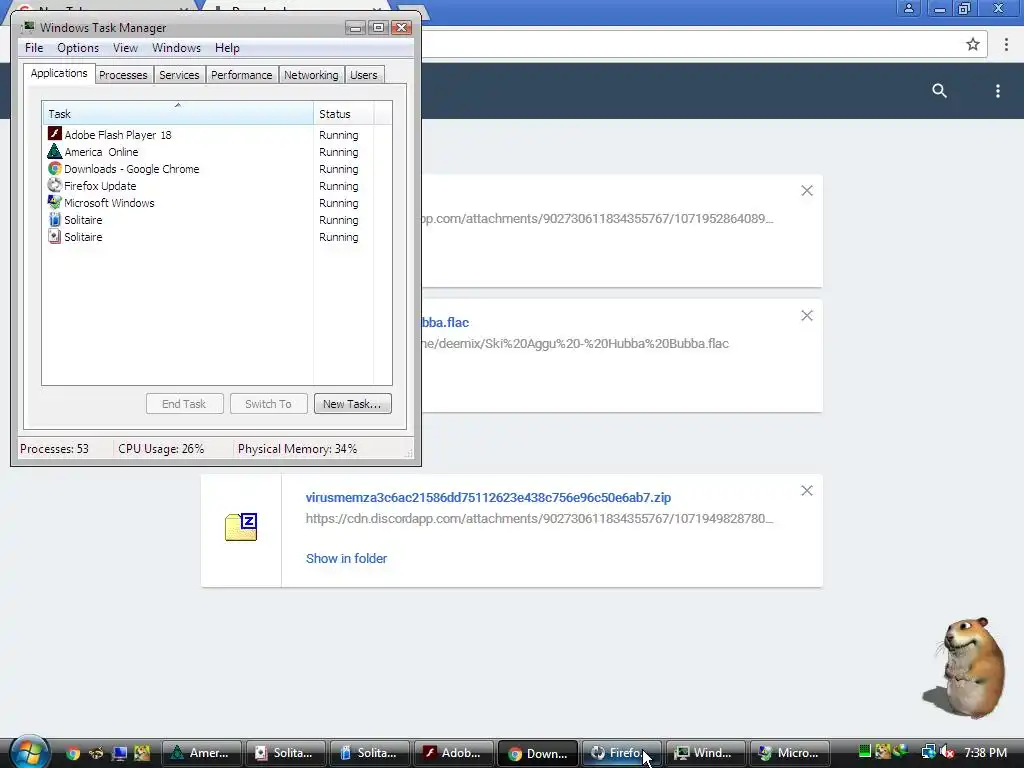Click Show in folder link
This screenshot has width=1024, height=768.
click(x=346, y=558)
